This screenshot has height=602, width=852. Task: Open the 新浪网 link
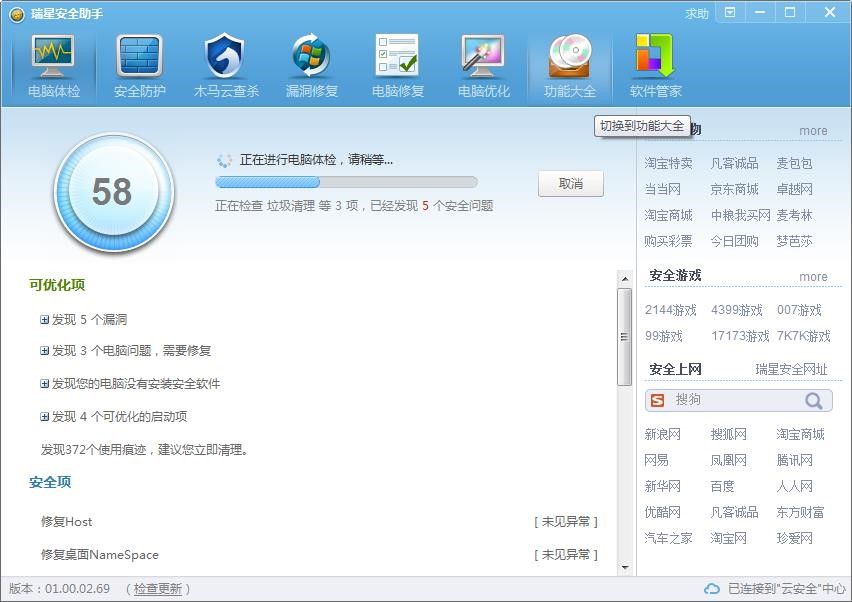(662, 435)
